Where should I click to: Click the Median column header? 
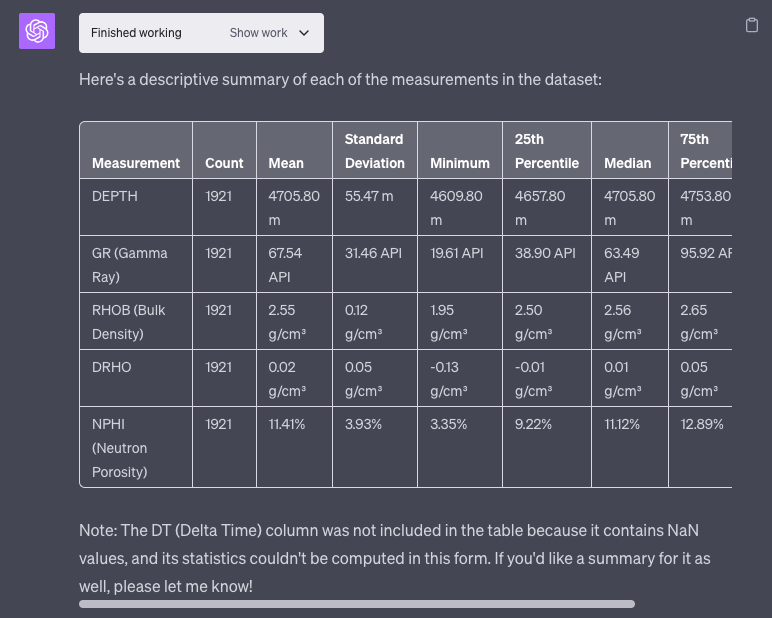628,163
